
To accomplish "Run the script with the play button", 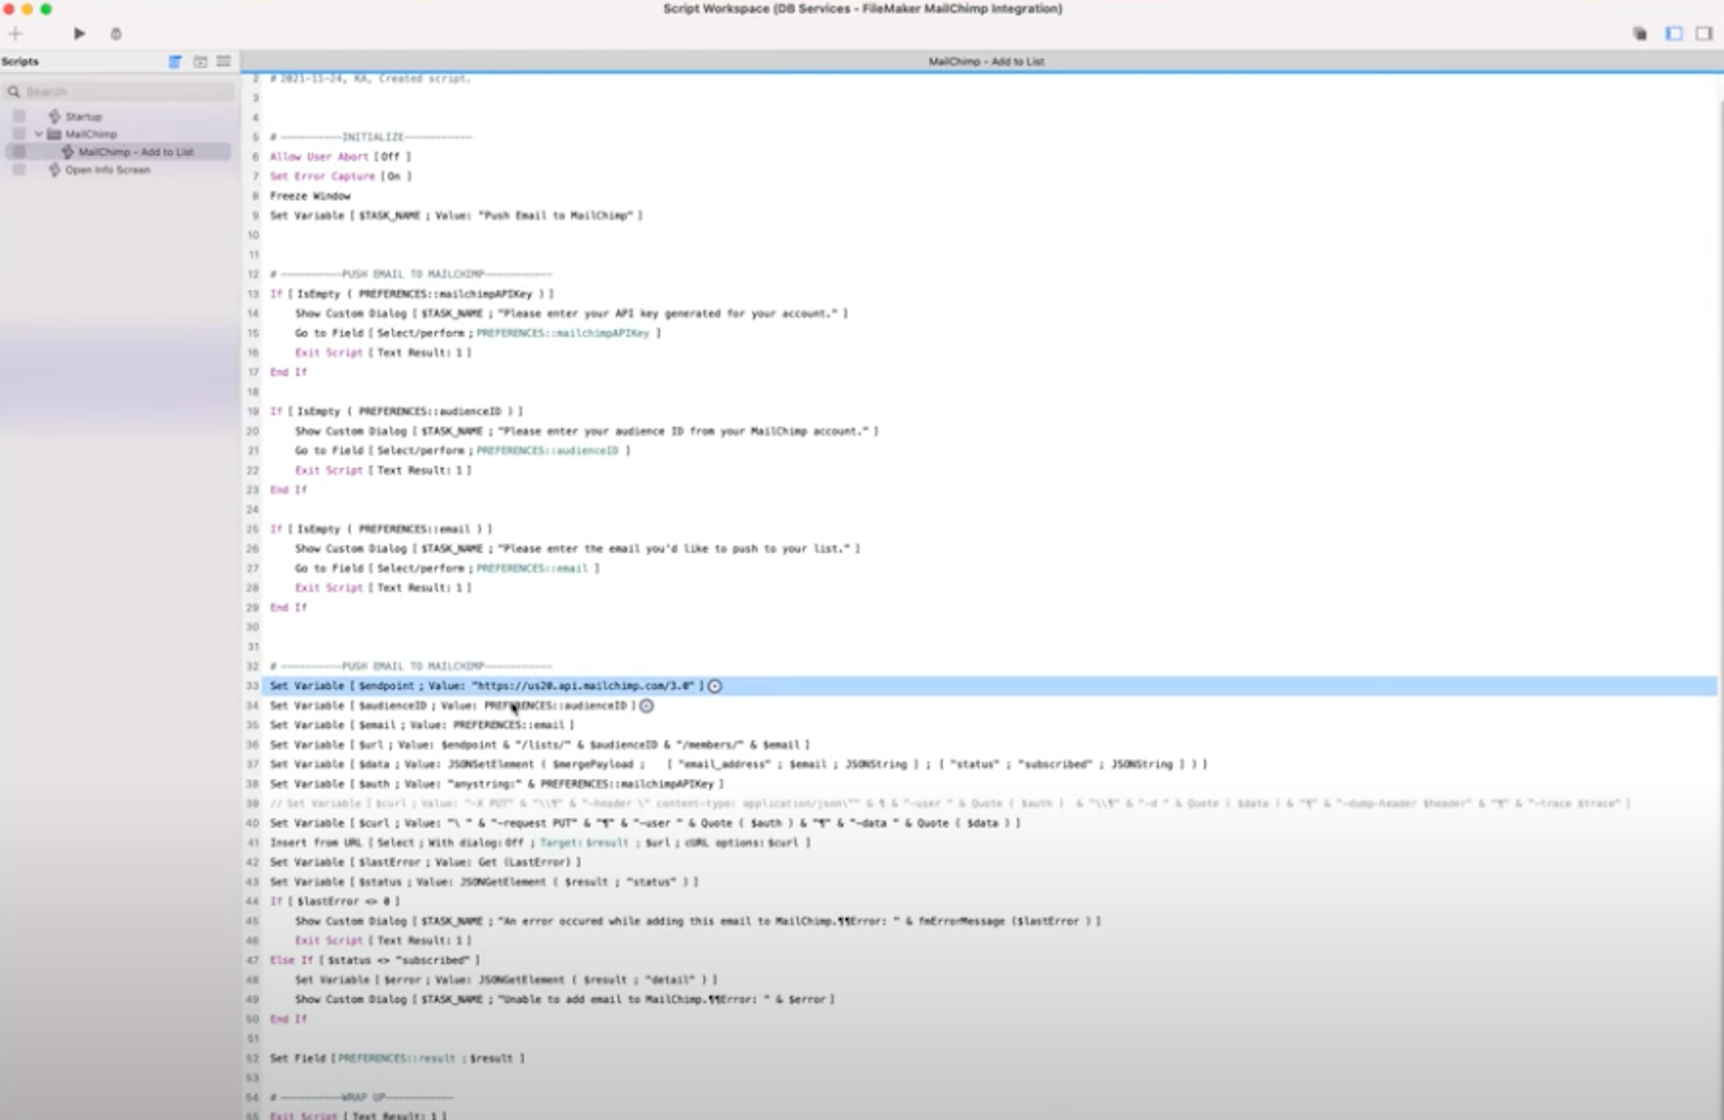I will pos(79,33).
